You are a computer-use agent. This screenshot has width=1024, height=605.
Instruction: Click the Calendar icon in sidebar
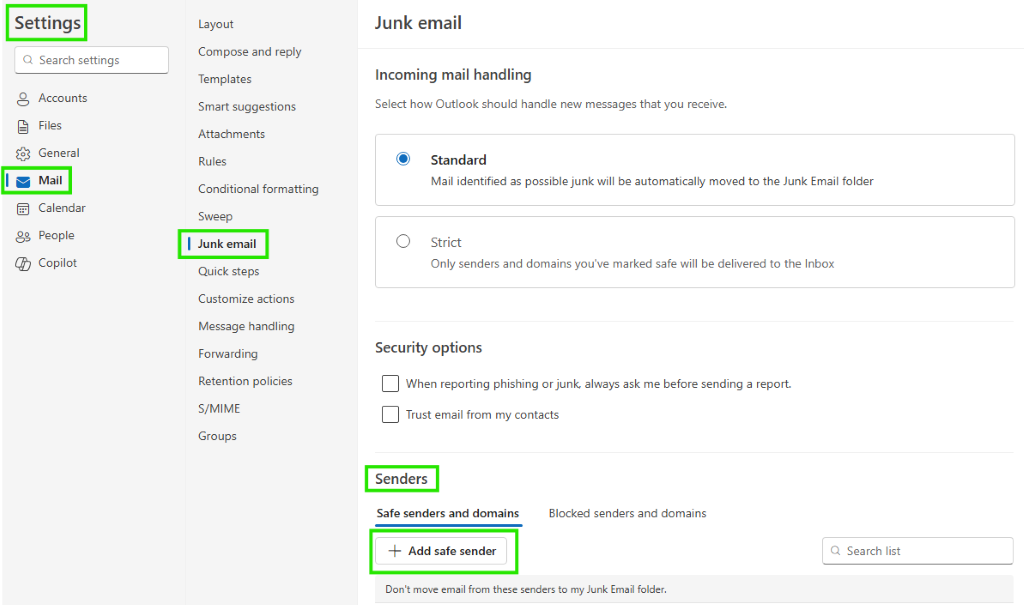[23, 208]
